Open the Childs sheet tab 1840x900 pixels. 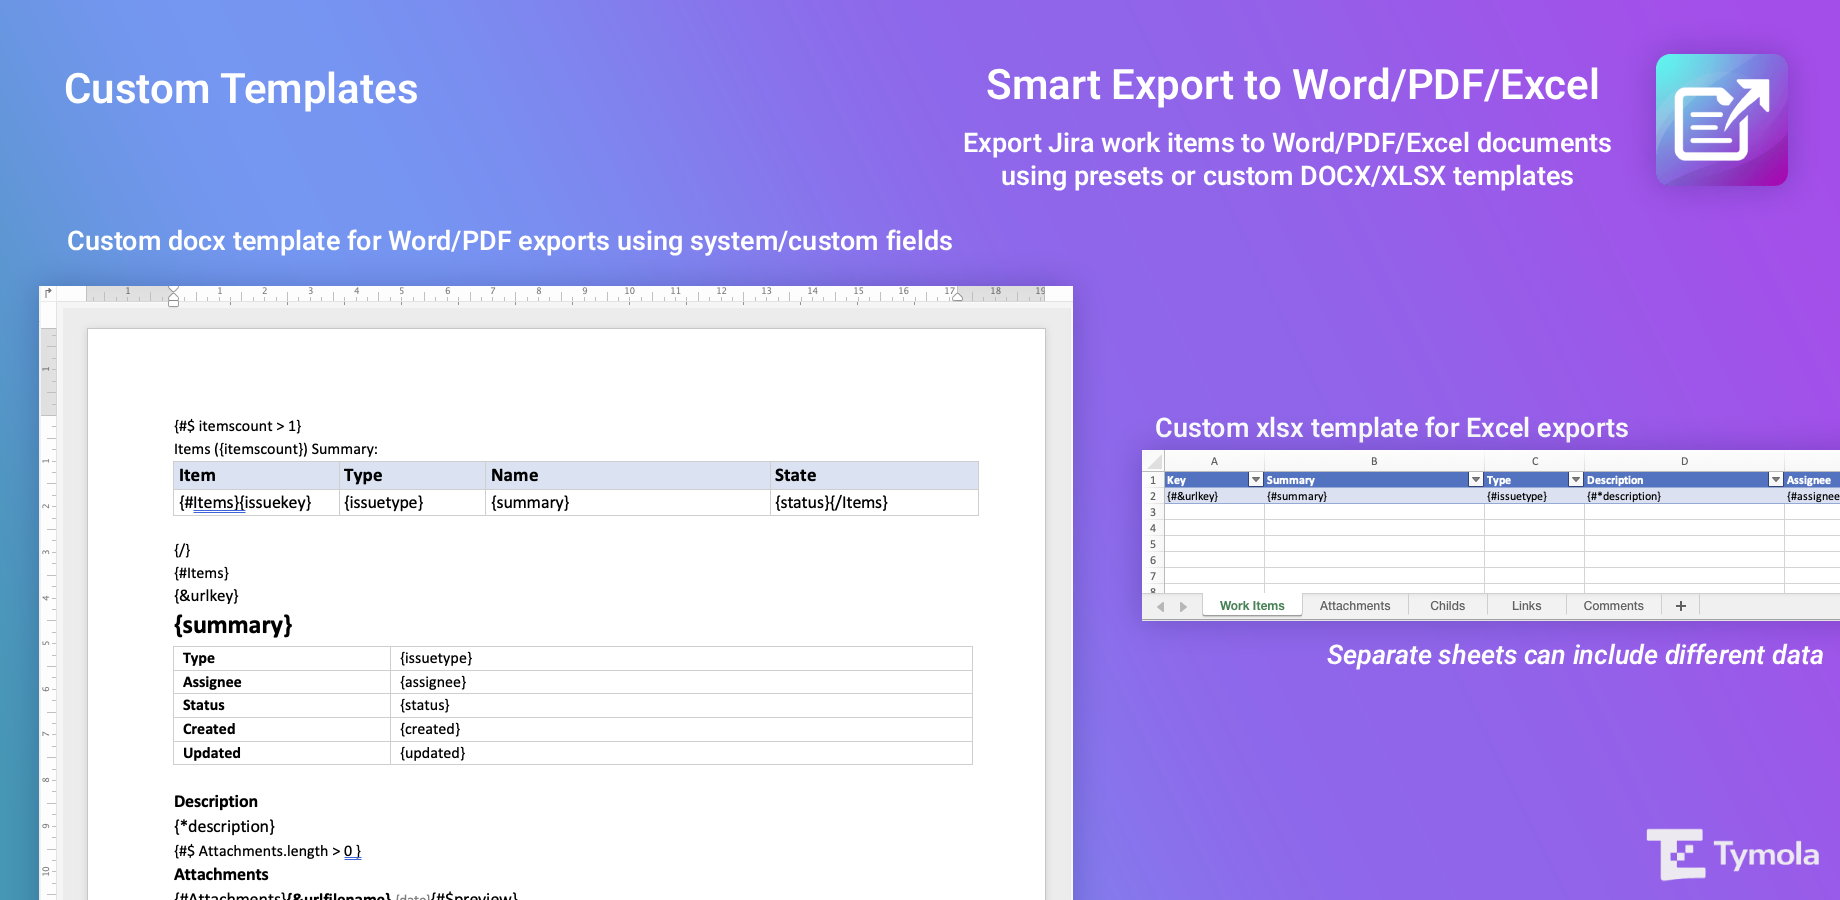pyautogui.click(x=1447, y=606)
